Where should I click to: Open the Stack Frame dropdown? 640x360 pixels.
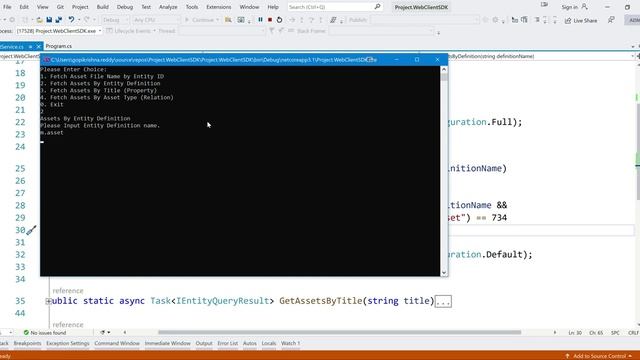[x=382, y=31]
